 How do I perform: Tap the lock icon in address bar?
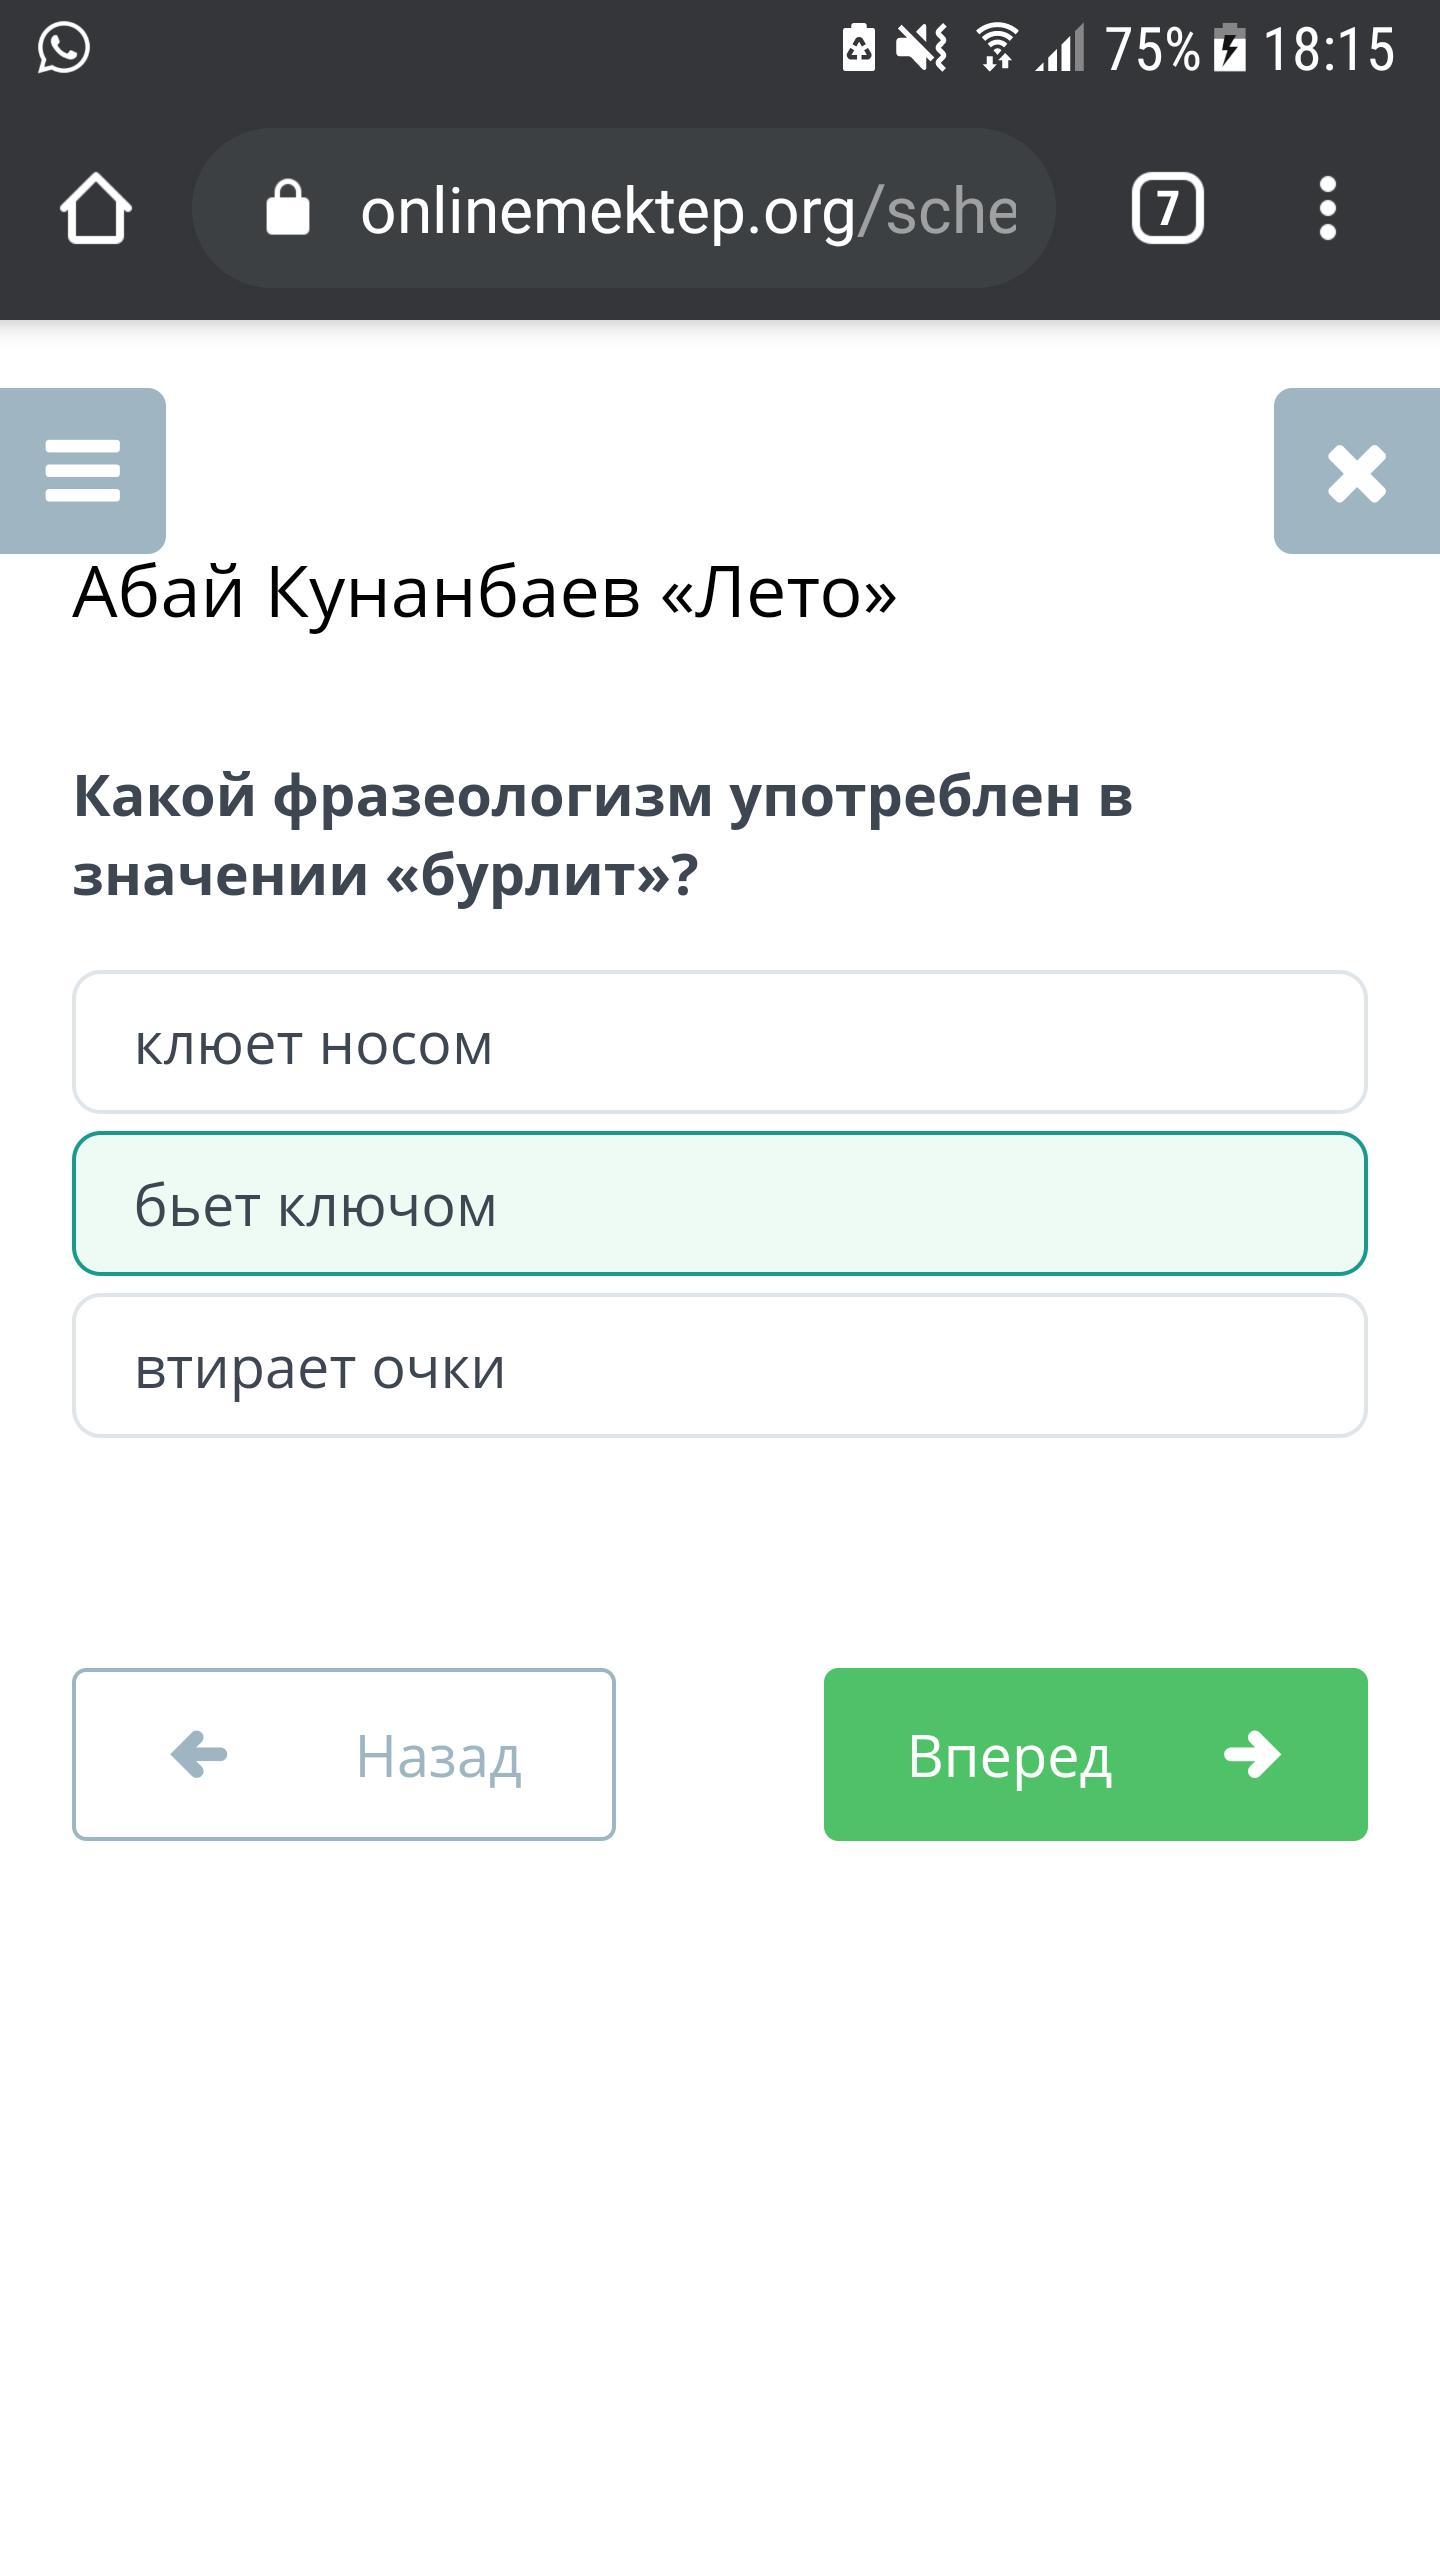[288, 208]
